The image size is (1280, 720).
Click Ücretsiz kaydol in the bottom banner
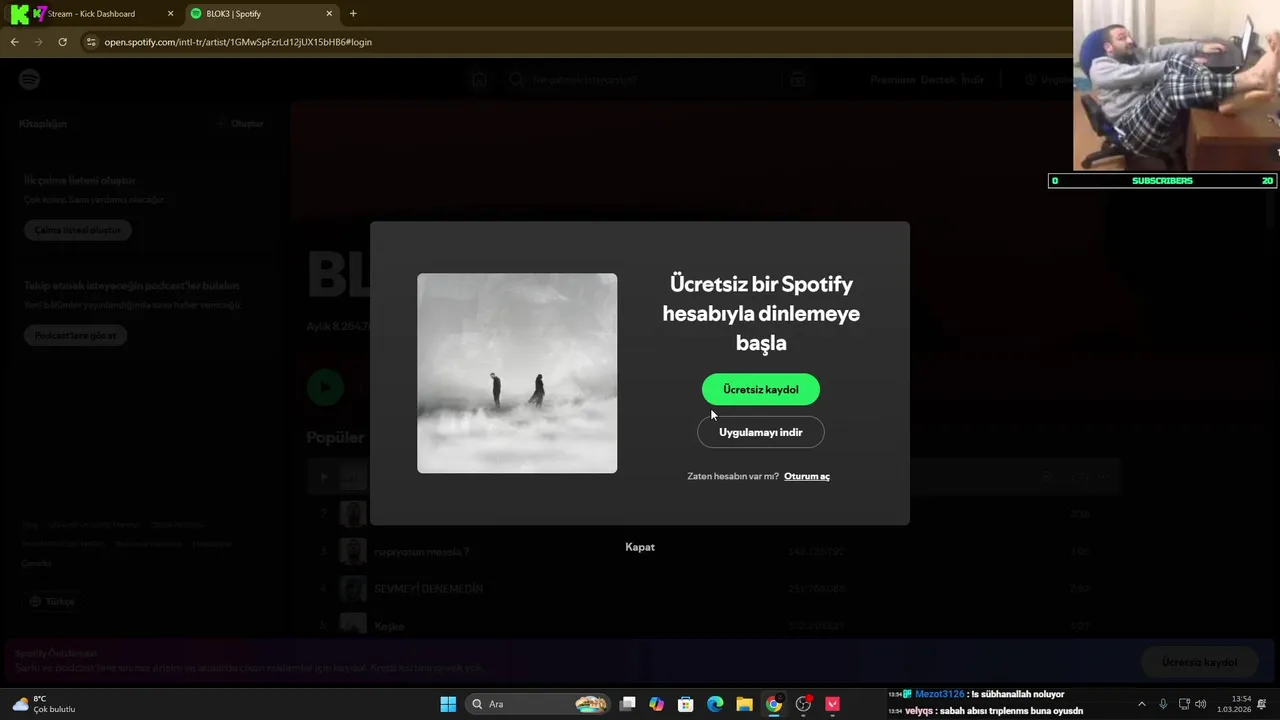(1199, 662)
